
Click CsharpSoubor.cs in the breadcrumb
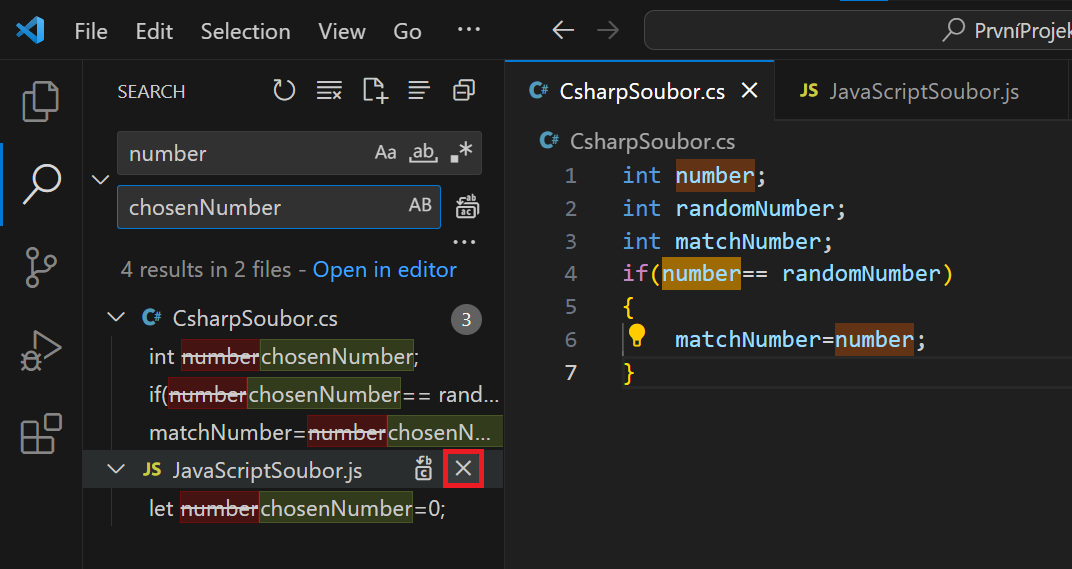coord(652,141)
